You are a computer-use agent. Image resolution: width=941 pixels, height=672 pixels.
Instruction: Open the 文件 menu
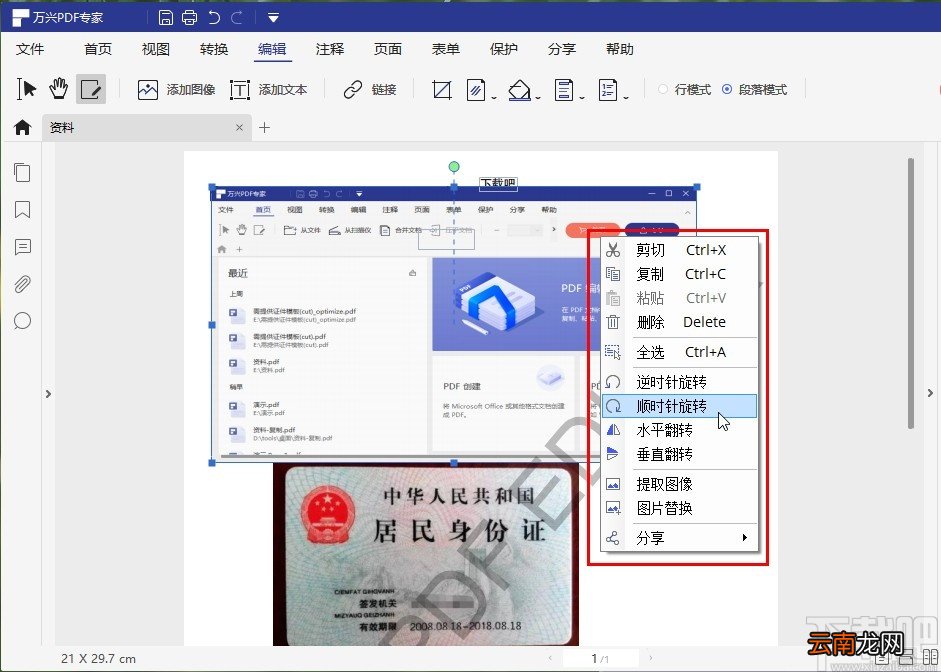point(30,49)
